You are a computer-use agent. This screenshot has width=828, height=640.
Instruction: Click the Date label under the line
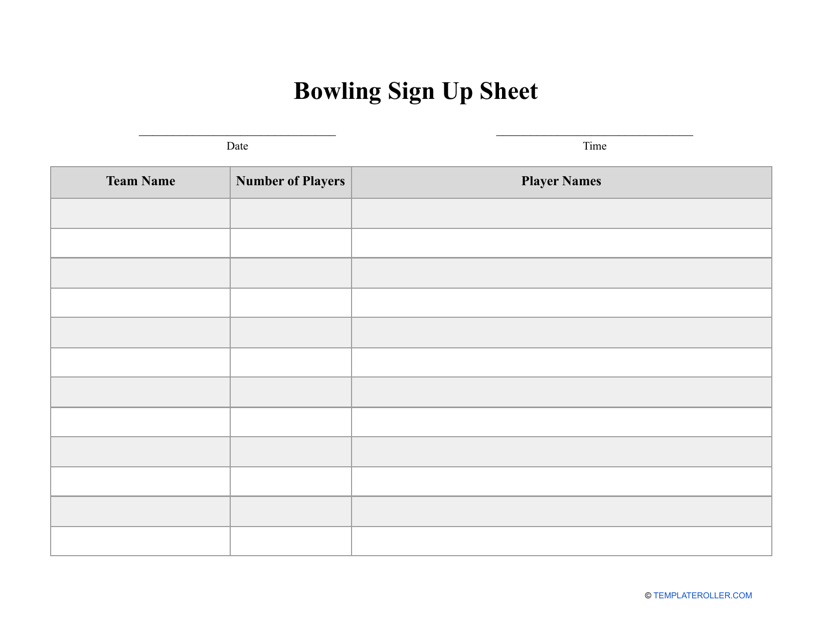pos(237,146)
